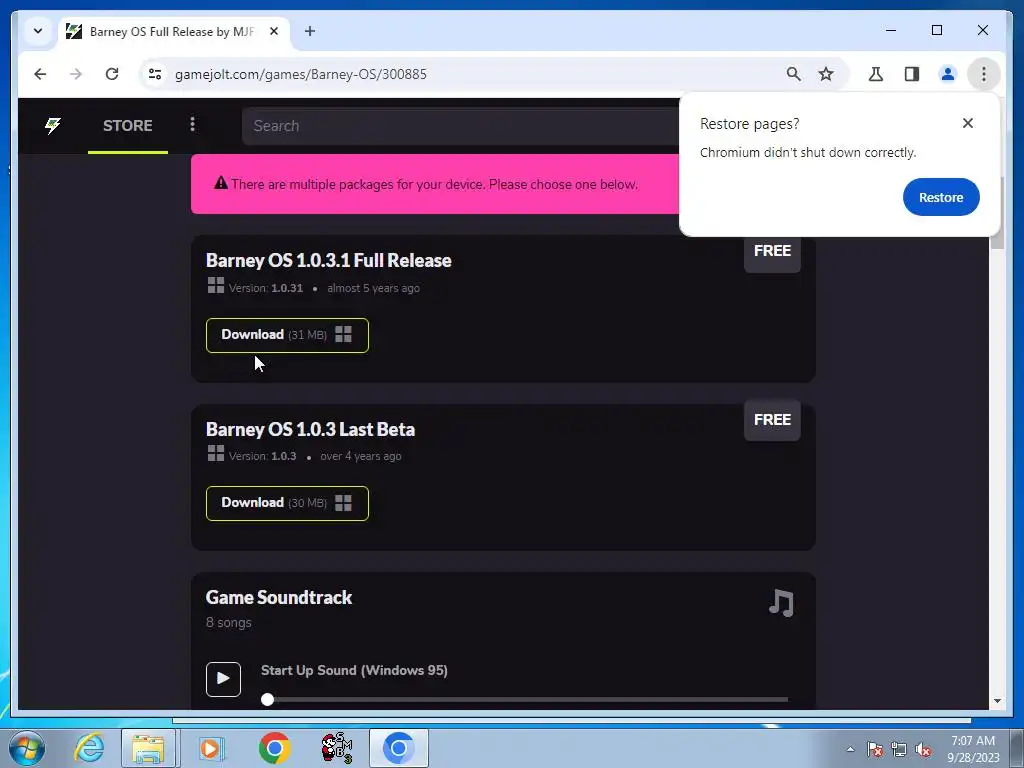
Task: Click the music note icon in Game Soundtrack
Action: tap(781, 603)
